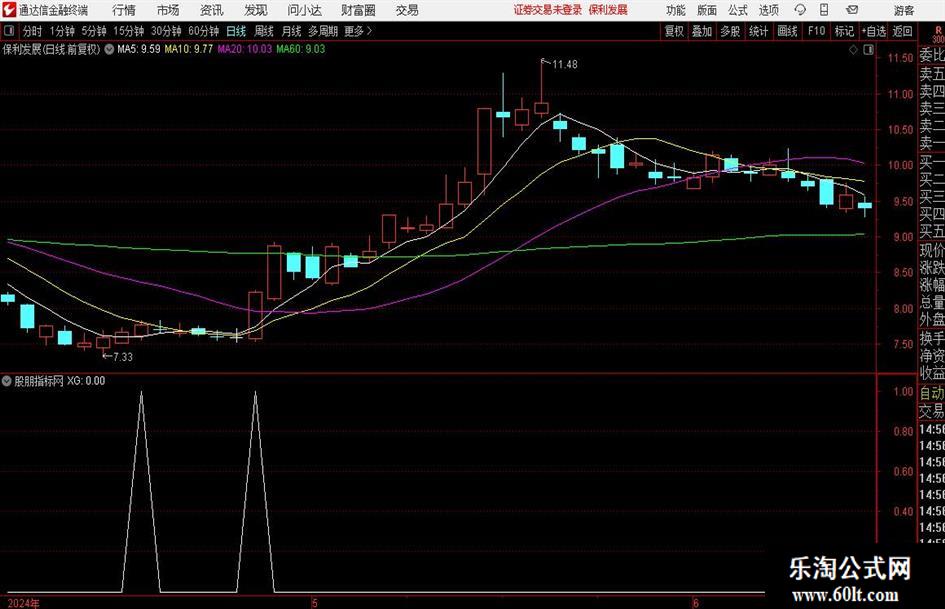Click the 证券交易未登录 login link
The image size is (945, 609).
coord(548,10)
